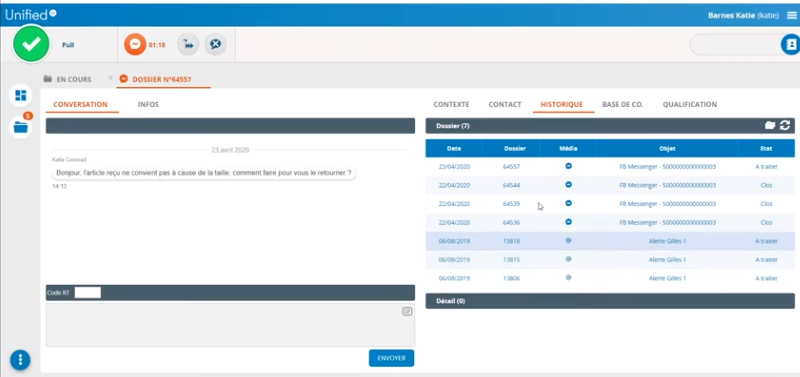Click Messenger media icon for dossier 64544
Viewport: 800px width, 377px height.
(568, 185)
